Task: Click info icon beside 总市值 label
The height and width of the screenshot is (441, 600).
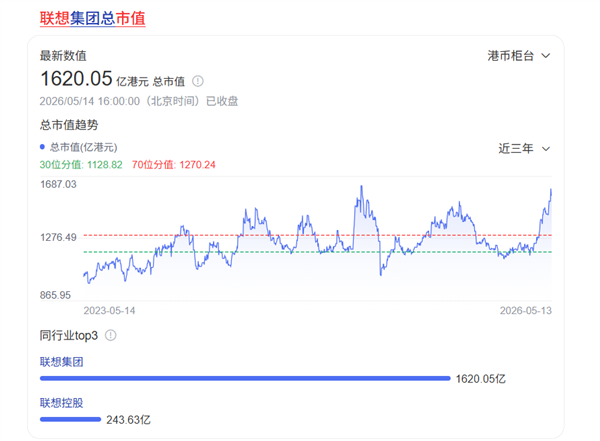Action: [x=198, y=81]
